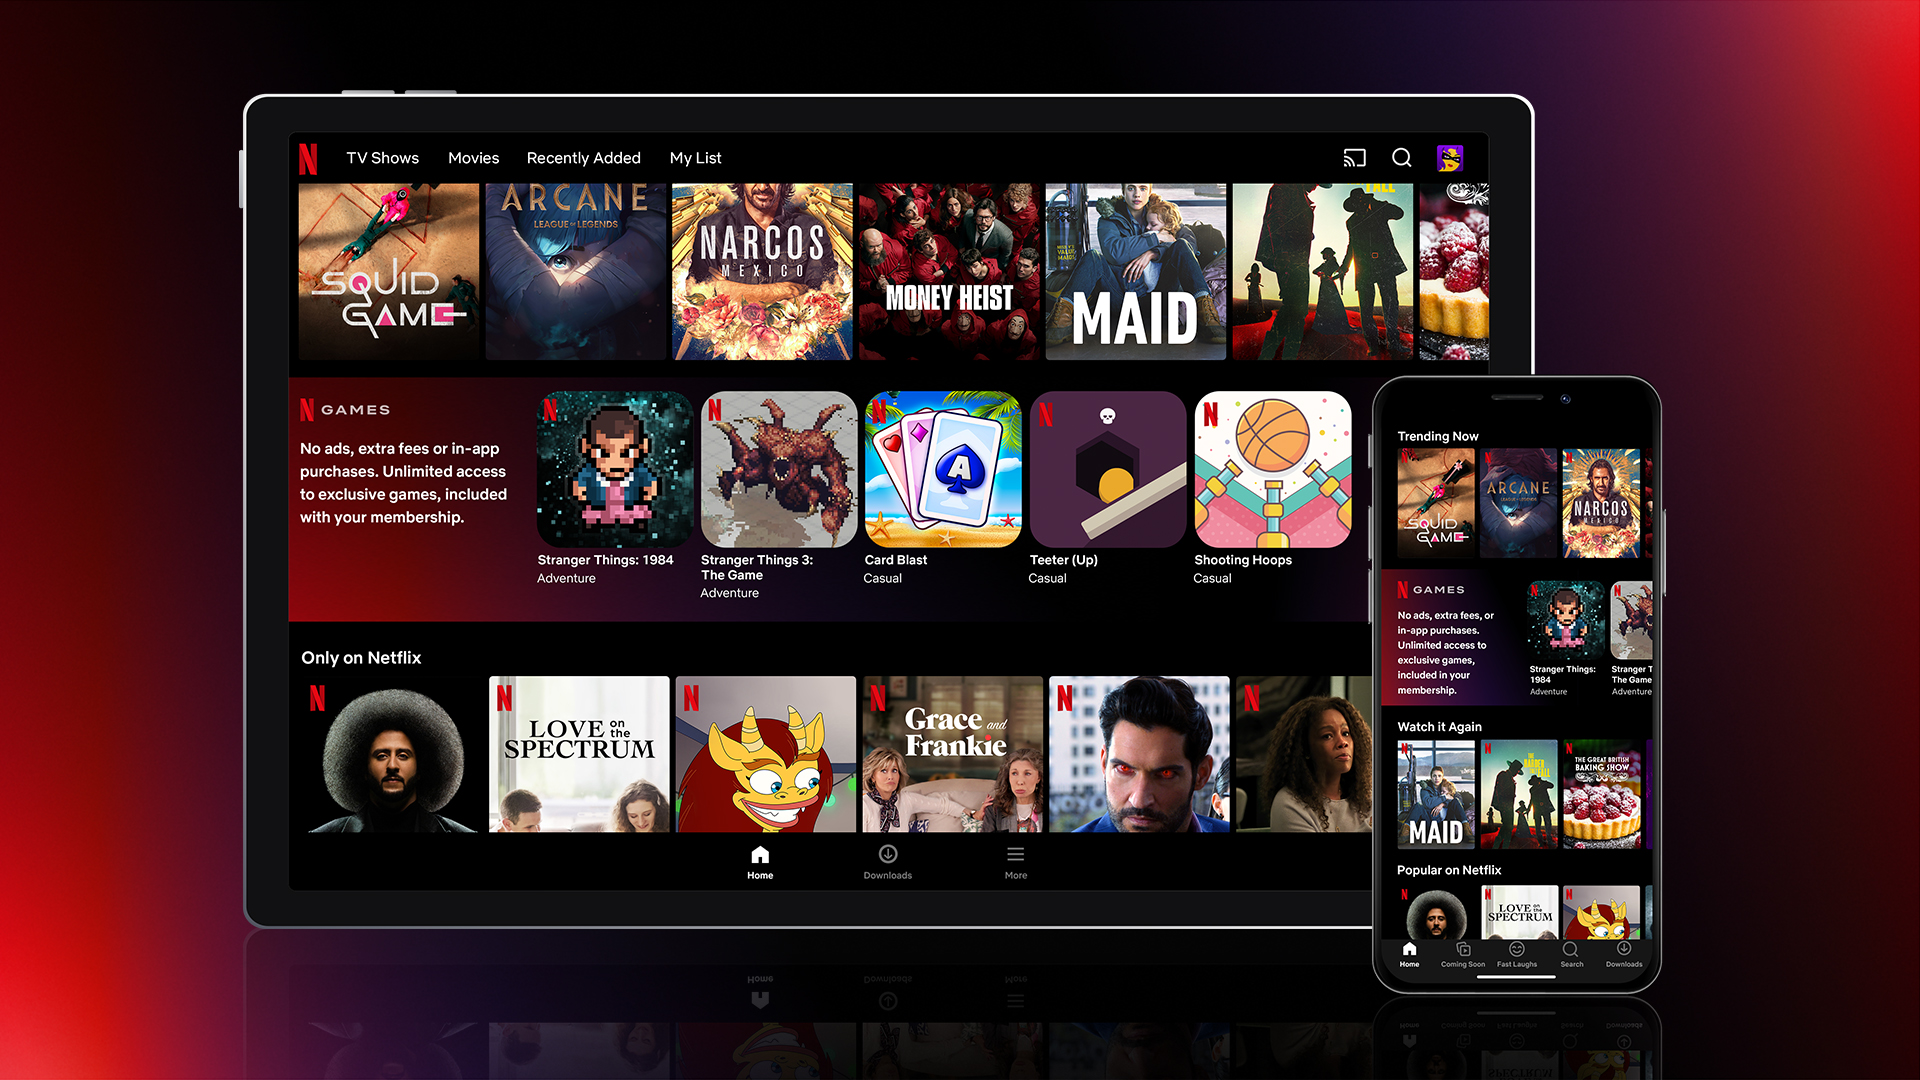The image size is (1920, 1080).
Task: Click the profile avatar icon
Action: tap(1451, 158)
